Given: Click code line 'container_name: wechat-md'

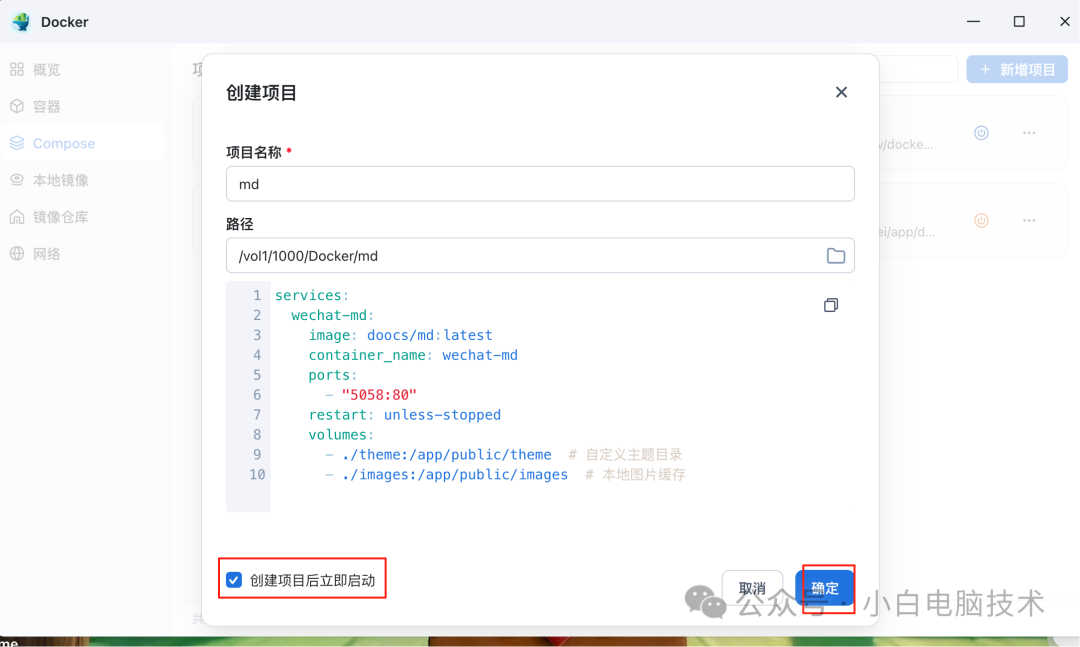Looking at the screenshot, I should [413, 355].
